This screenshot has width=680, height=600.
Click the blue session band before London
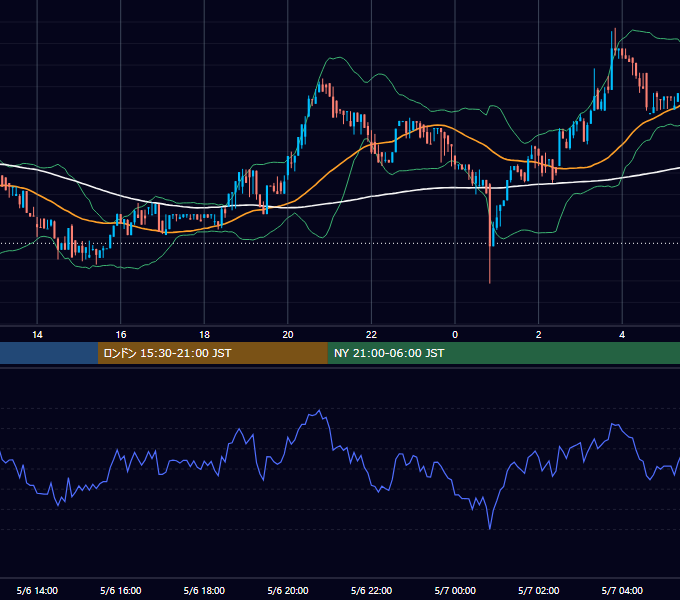(x=49, y=353)
